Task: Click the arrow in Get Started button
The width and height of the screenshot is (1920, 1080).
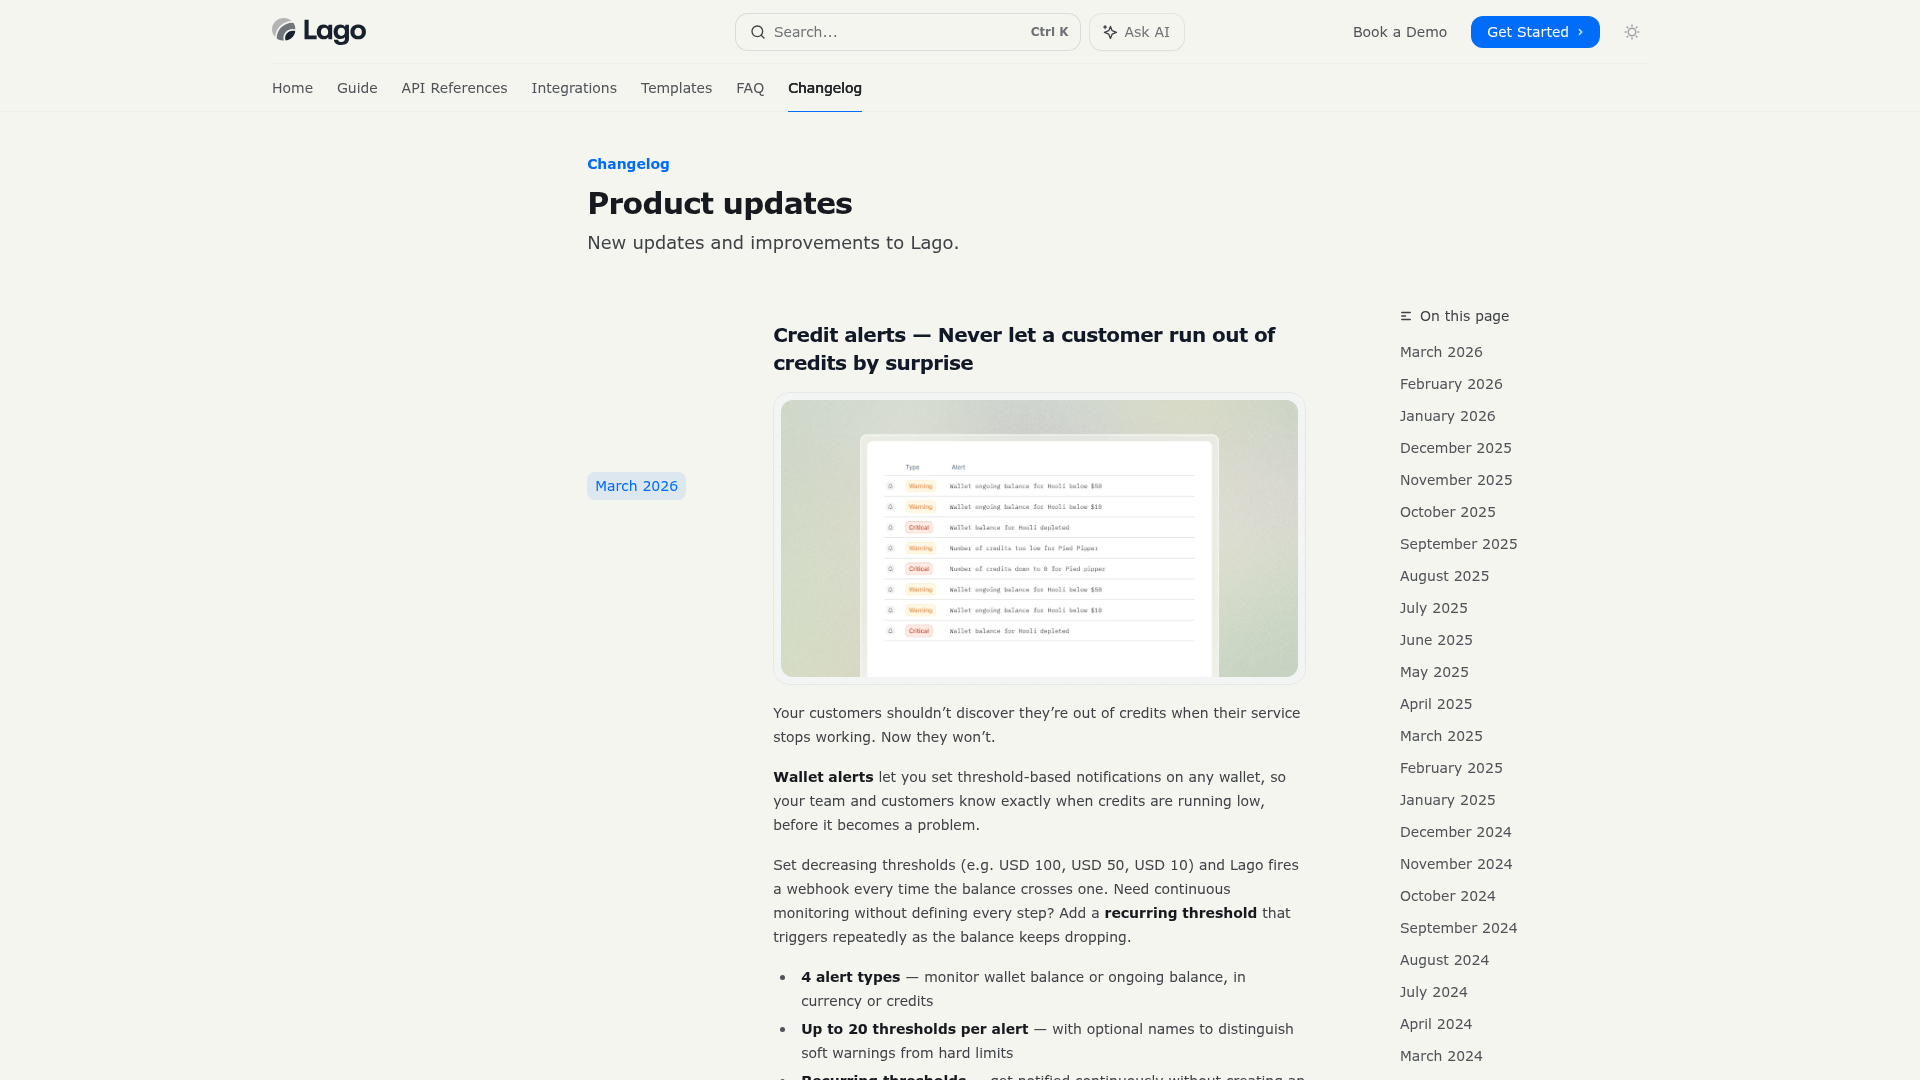Action: click(x=1580, y=32)
